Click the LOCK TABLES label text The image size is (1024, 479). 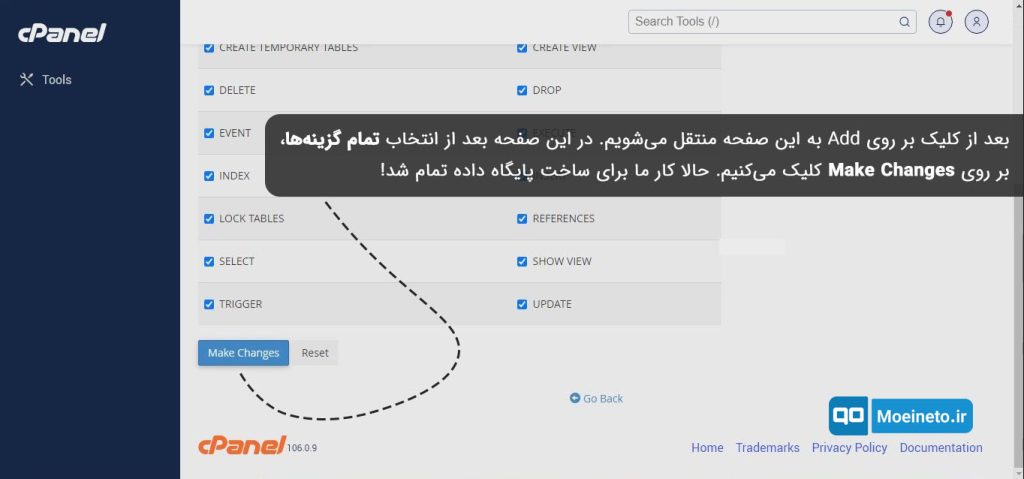251,219
